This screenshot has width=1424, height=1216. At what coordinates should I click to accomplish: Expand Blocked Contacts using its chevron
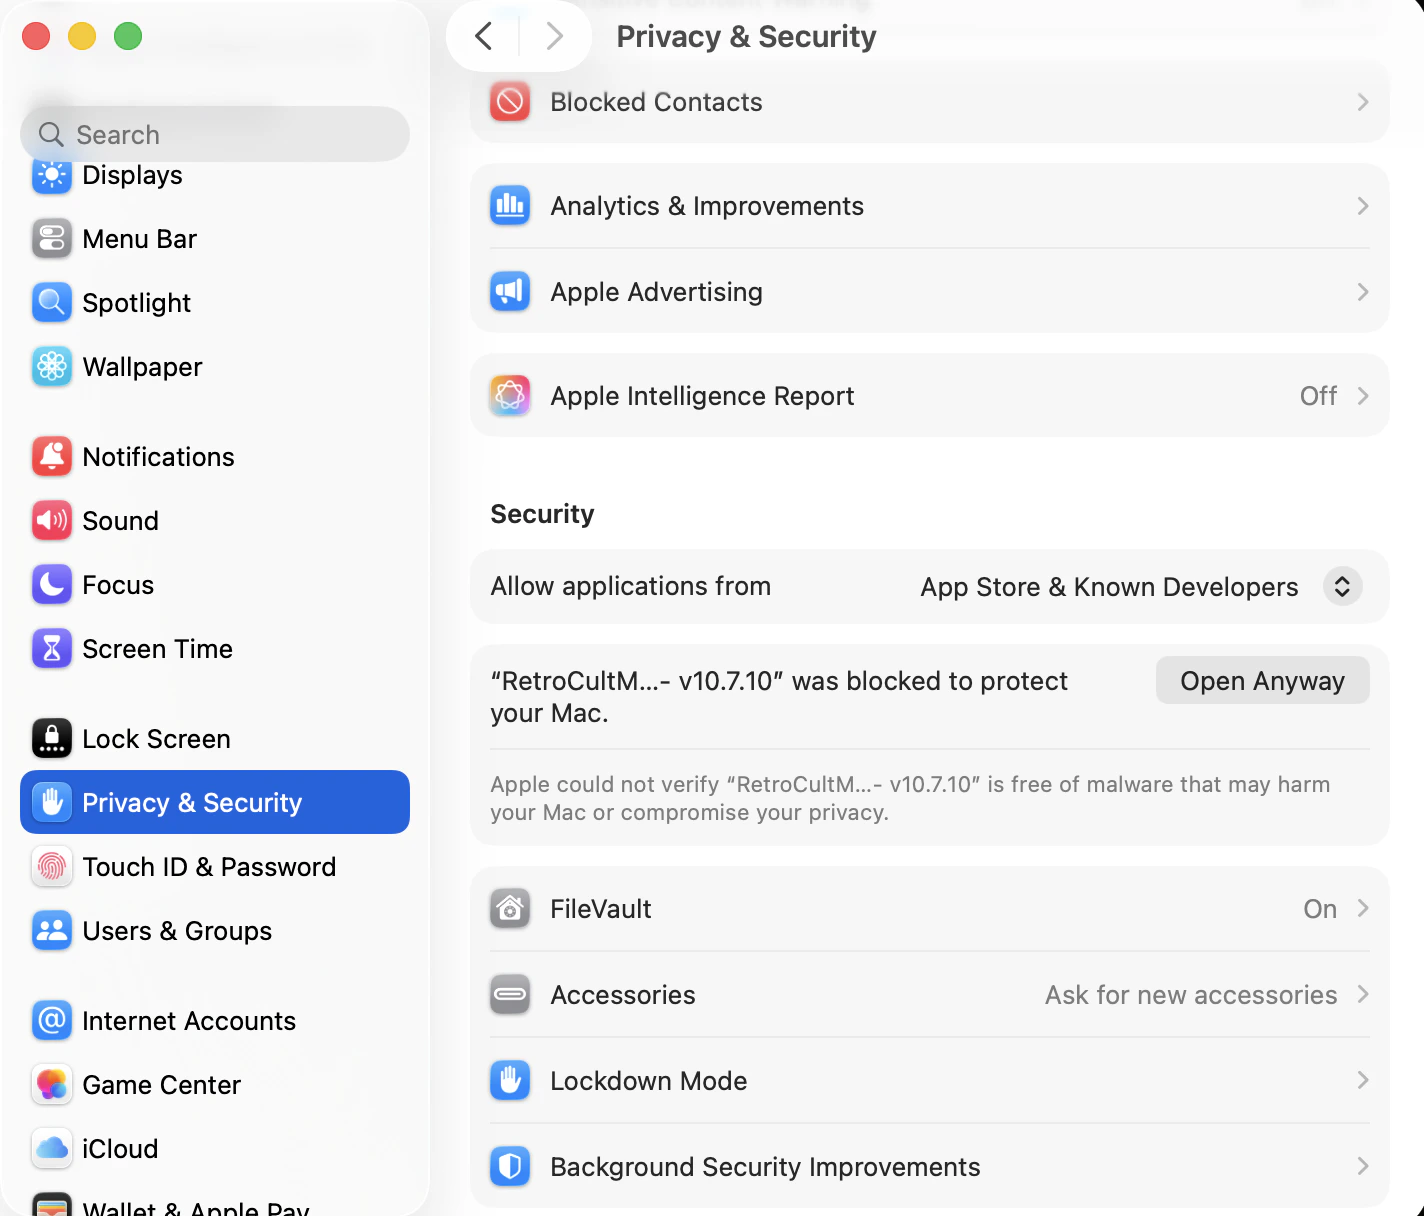[1363, 102]
